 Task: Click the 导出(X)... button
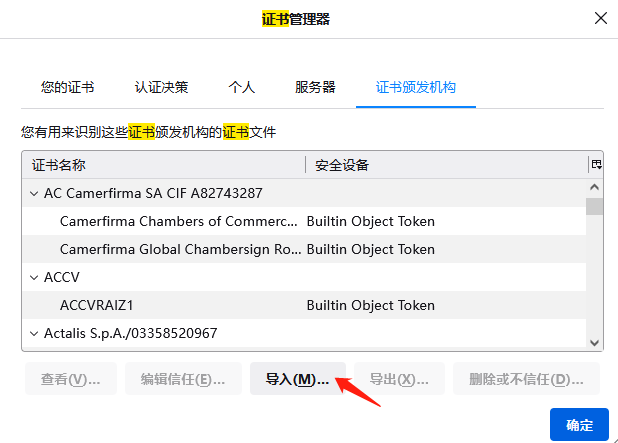click(x=399, y=379)
